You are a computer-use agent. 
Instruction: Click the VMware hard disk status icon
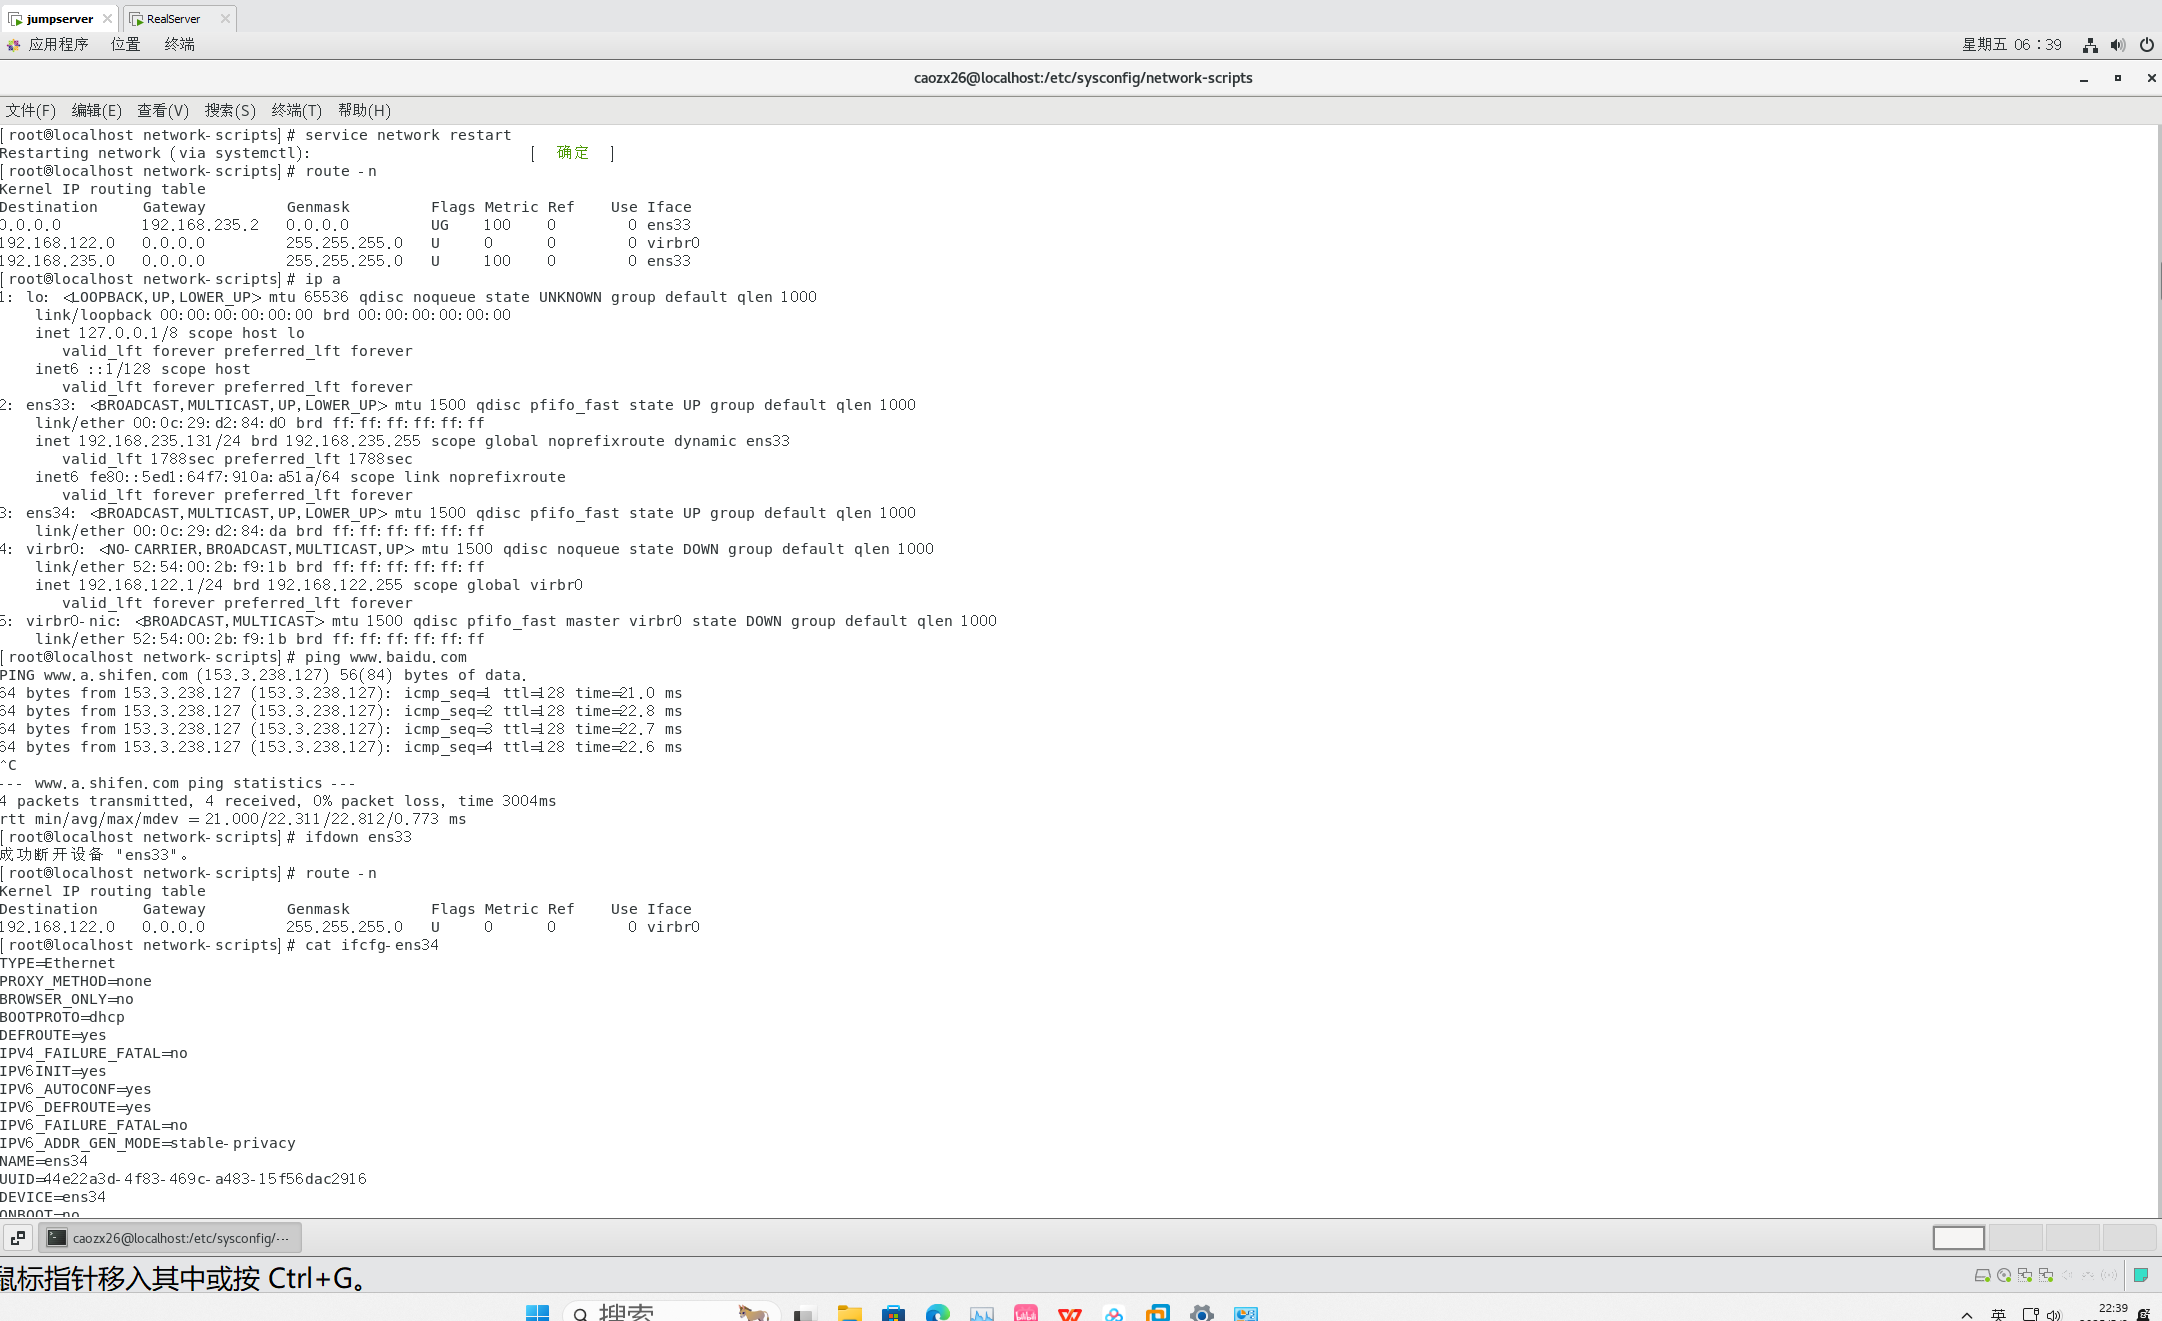pyautogui.click(x=1982, y=1275)
